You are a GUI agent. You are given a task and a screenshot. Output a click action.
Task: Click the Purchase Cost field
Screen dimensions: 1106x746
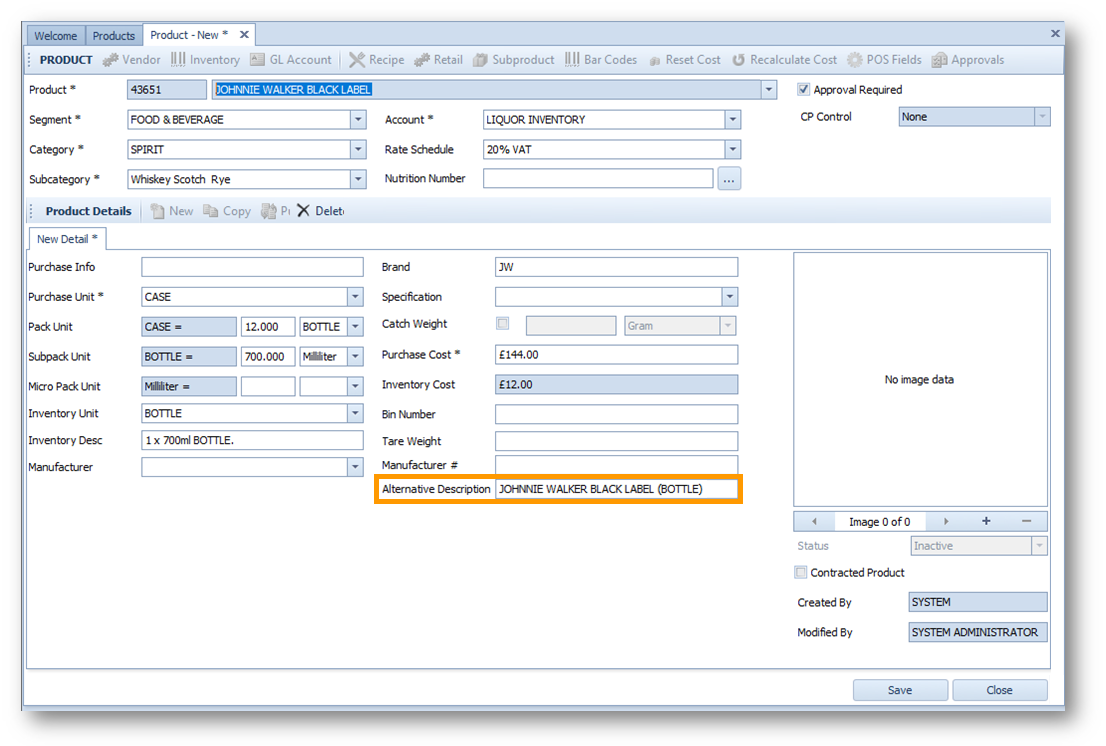point(616,355)
